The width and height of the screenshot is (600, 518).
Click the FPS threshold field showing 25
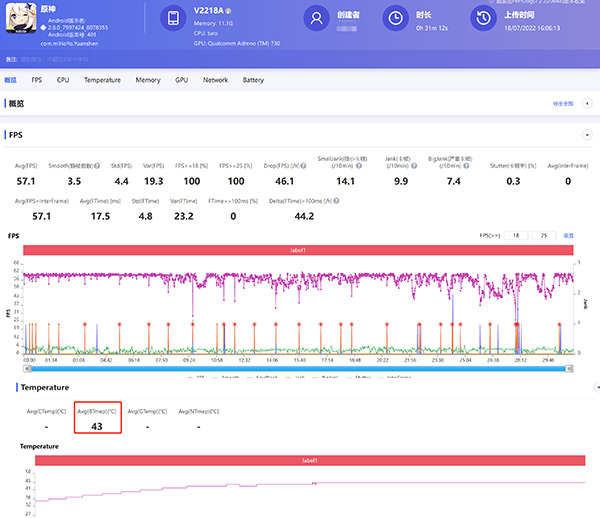click(543, 236)
